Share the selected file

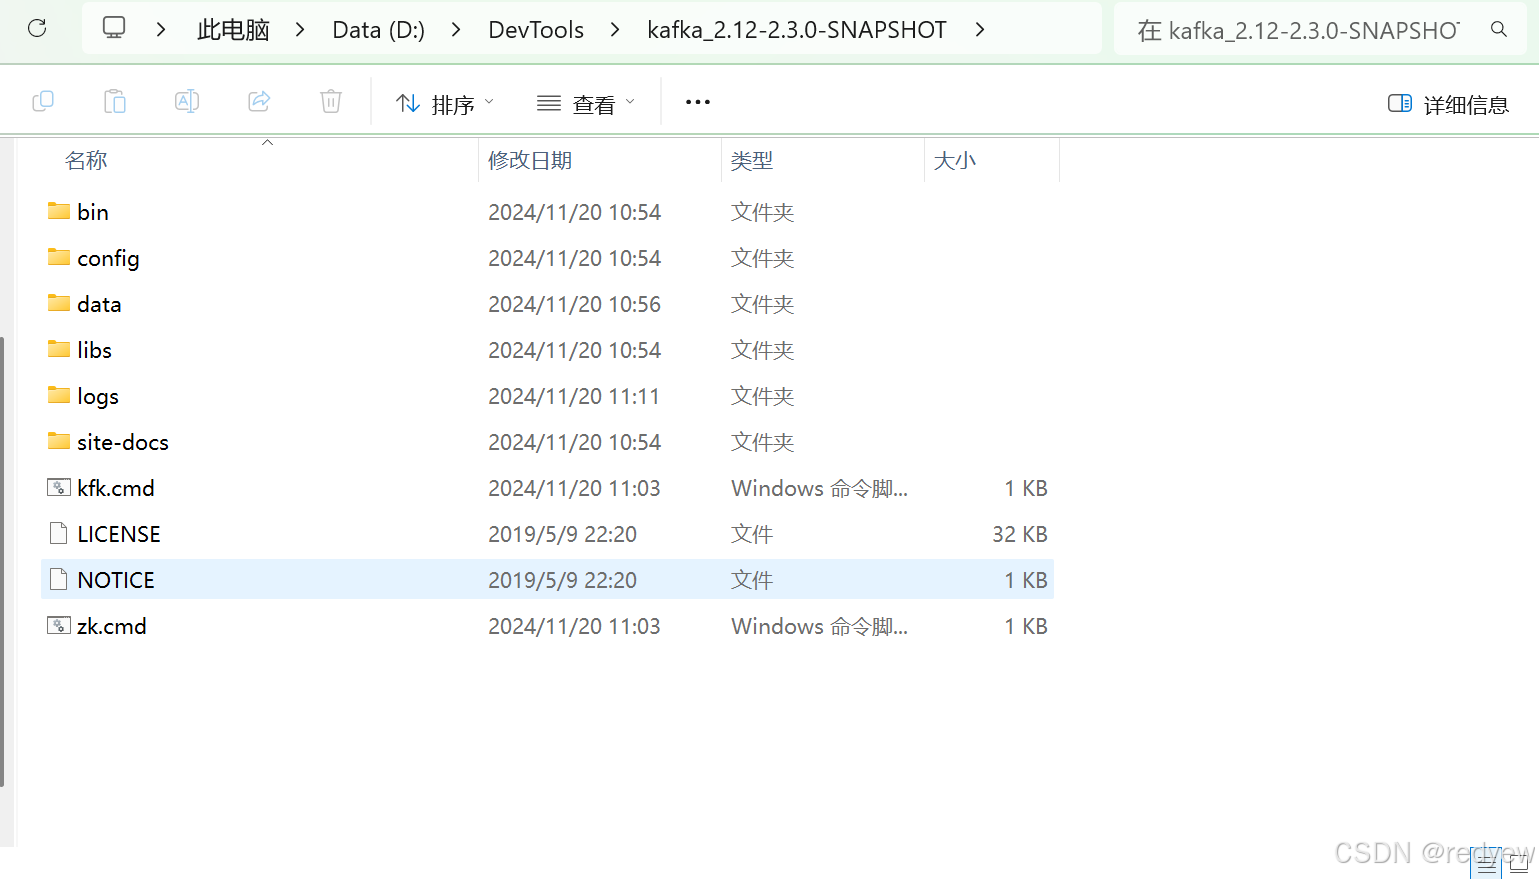(258, 101)
